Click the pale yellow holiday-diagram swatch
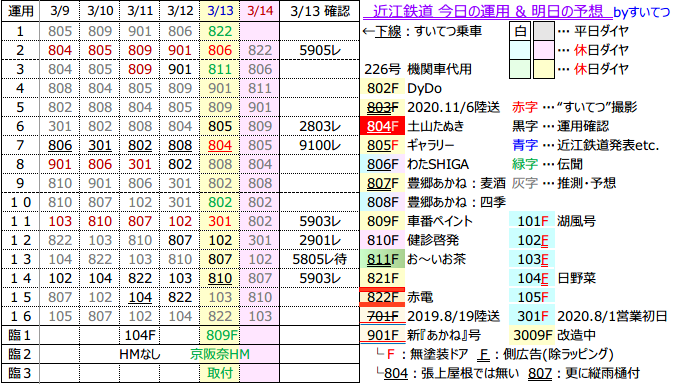The width and height of the screenshot is (678, 384). [544, 69]
